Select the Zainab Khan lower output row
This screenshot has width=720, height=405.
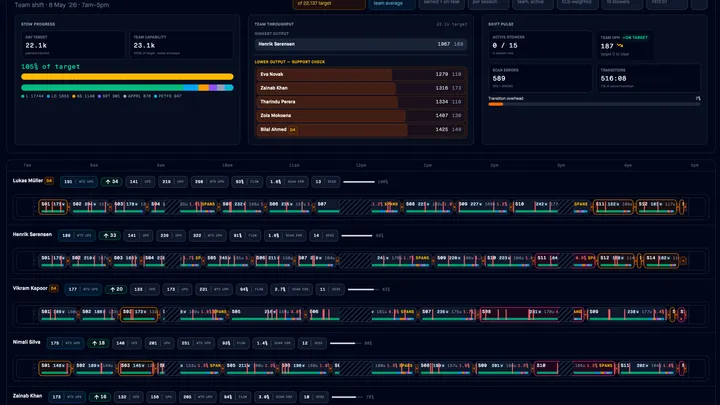[x=361, y=88]
